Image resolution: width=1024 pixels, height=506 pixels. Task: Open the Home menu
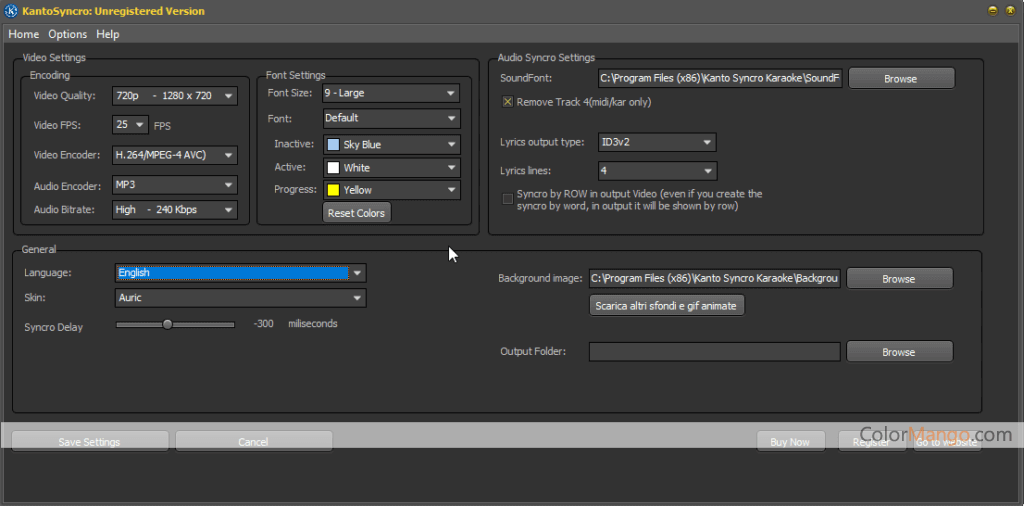click(x=24, y=34)
